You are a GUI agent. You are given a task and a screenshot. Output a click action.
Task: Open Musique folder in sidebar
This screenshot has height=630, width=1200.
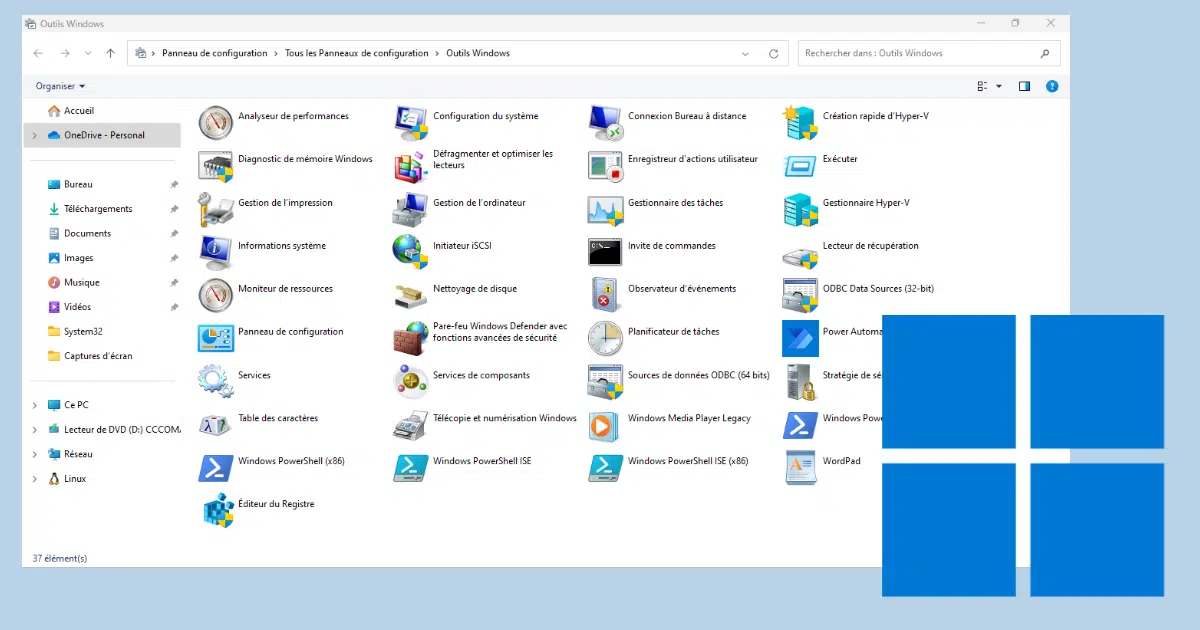click(82, 282)
